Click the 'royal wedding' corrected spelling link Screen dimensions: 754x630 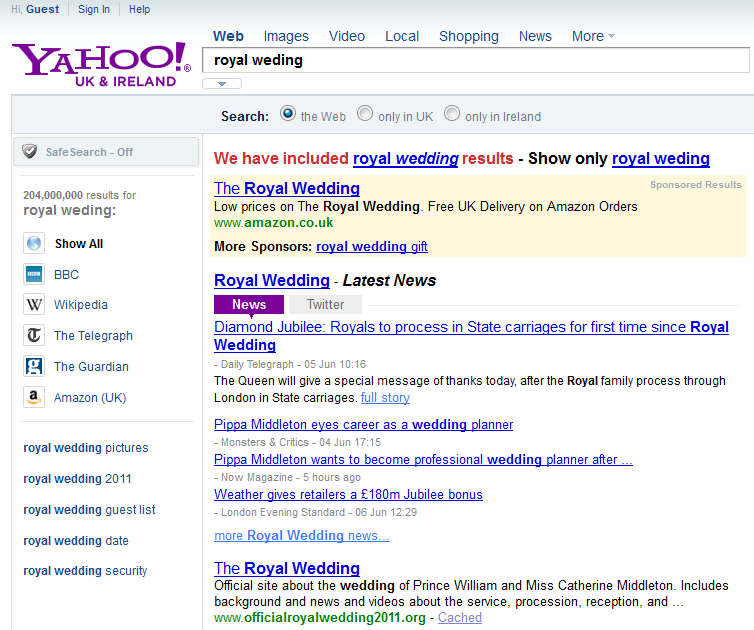(x=406, y=158)
